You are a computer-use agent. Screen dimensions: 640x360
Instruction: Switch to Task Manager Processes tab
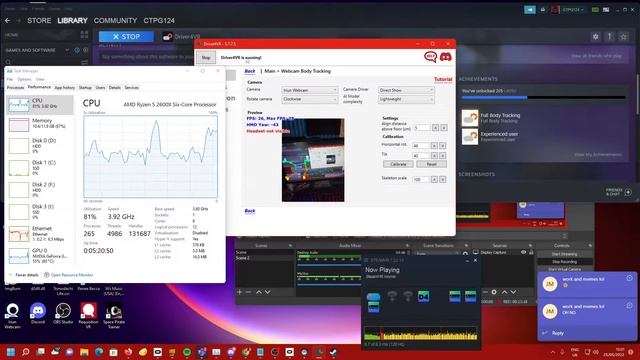coord(16,87)
